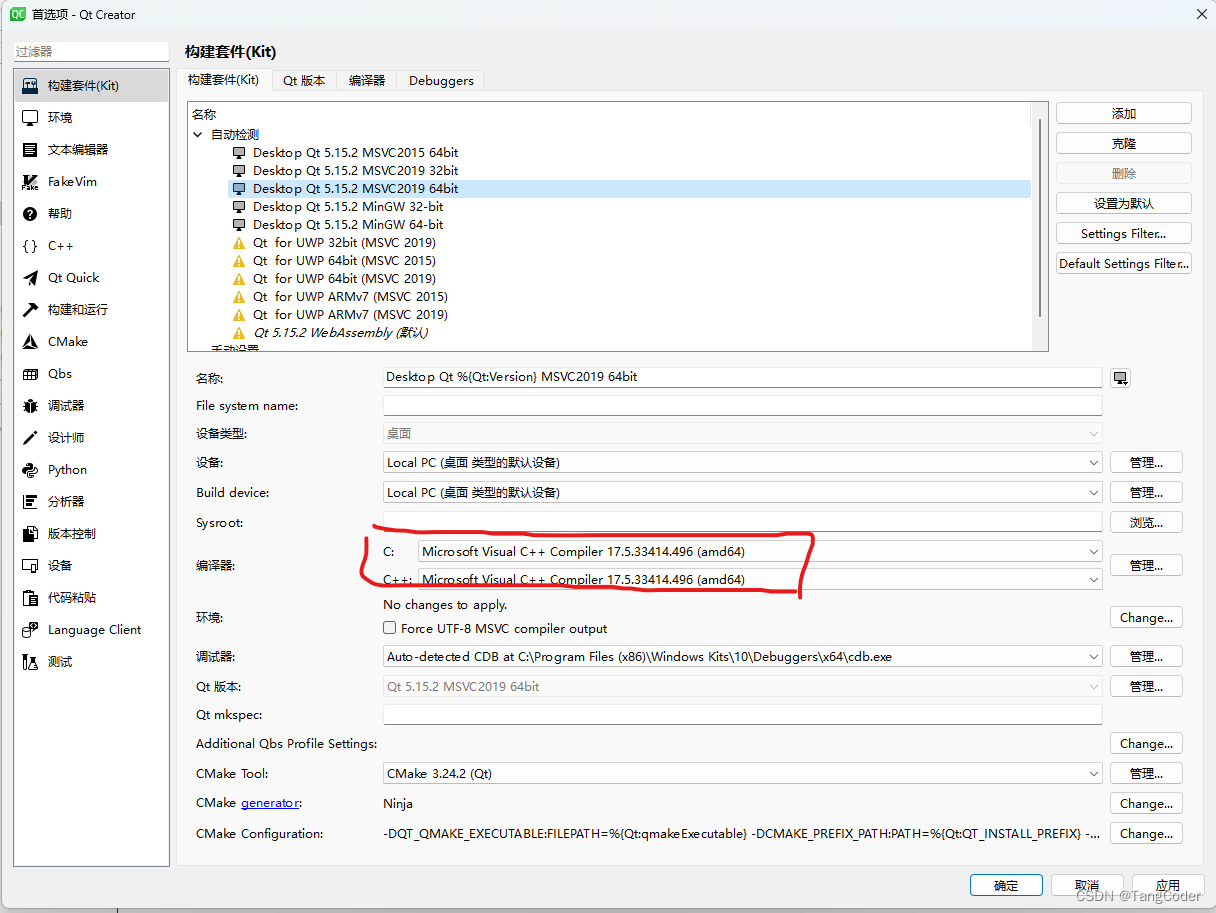Open the 构建套件(Kit) category icon in sidebar
The height and width of the screenshot is (913, 1216).
[30, 86]
